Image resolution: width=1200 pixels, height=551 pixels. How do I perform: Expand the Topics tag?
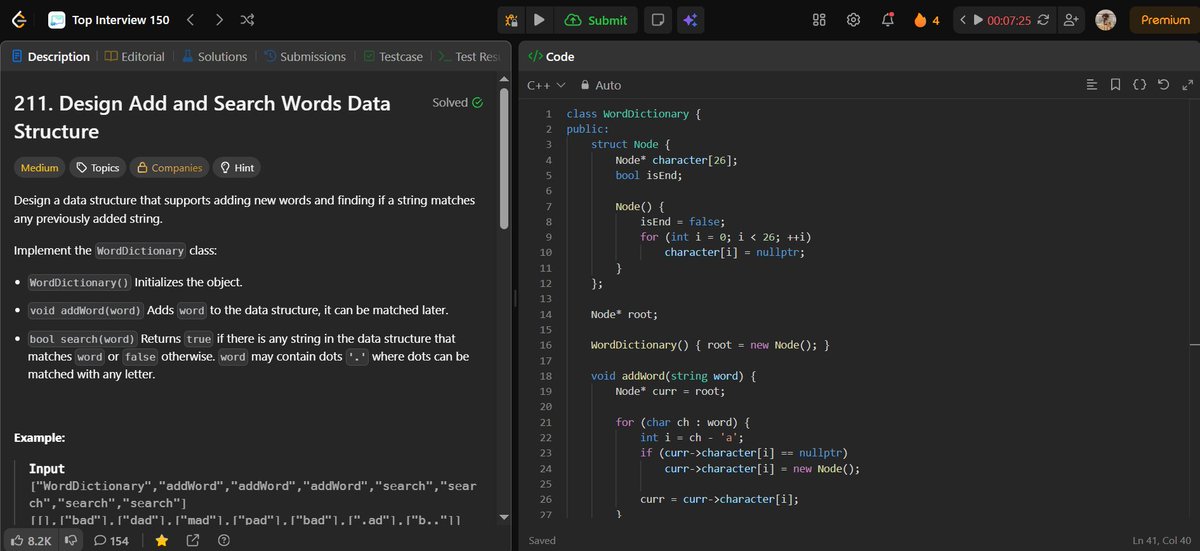pos(98,168)
